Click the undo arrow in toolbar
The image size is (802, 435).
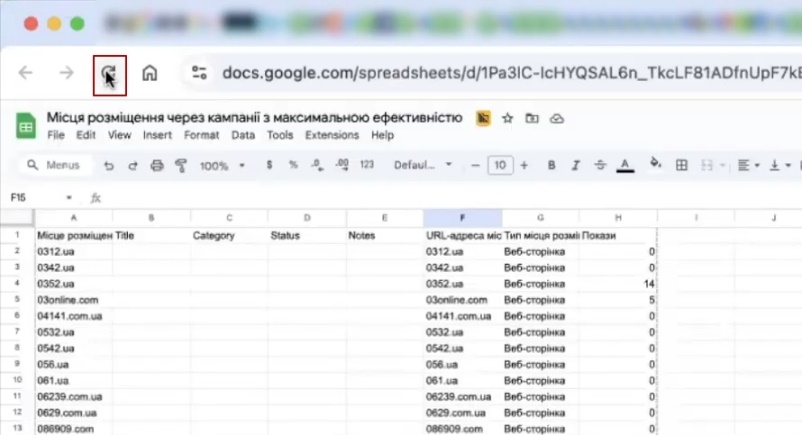point(109,165)
